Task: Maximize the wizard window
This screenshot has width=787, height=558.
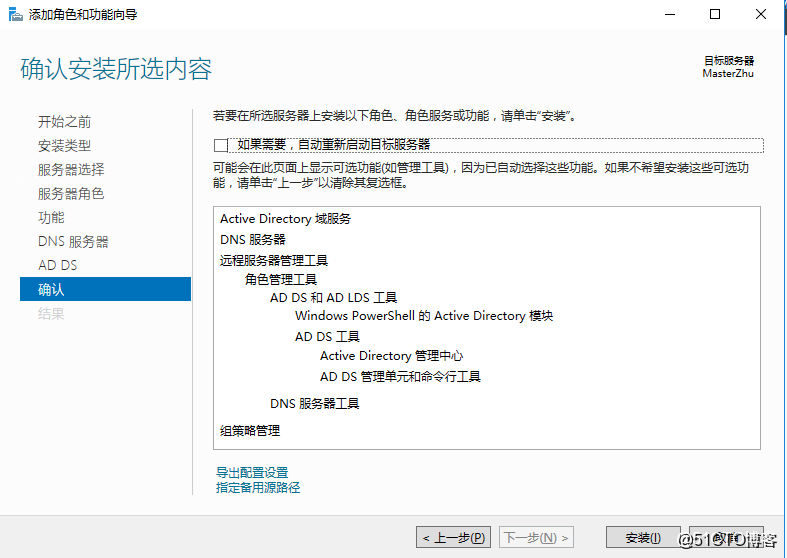Action: [x=715, y=14]
